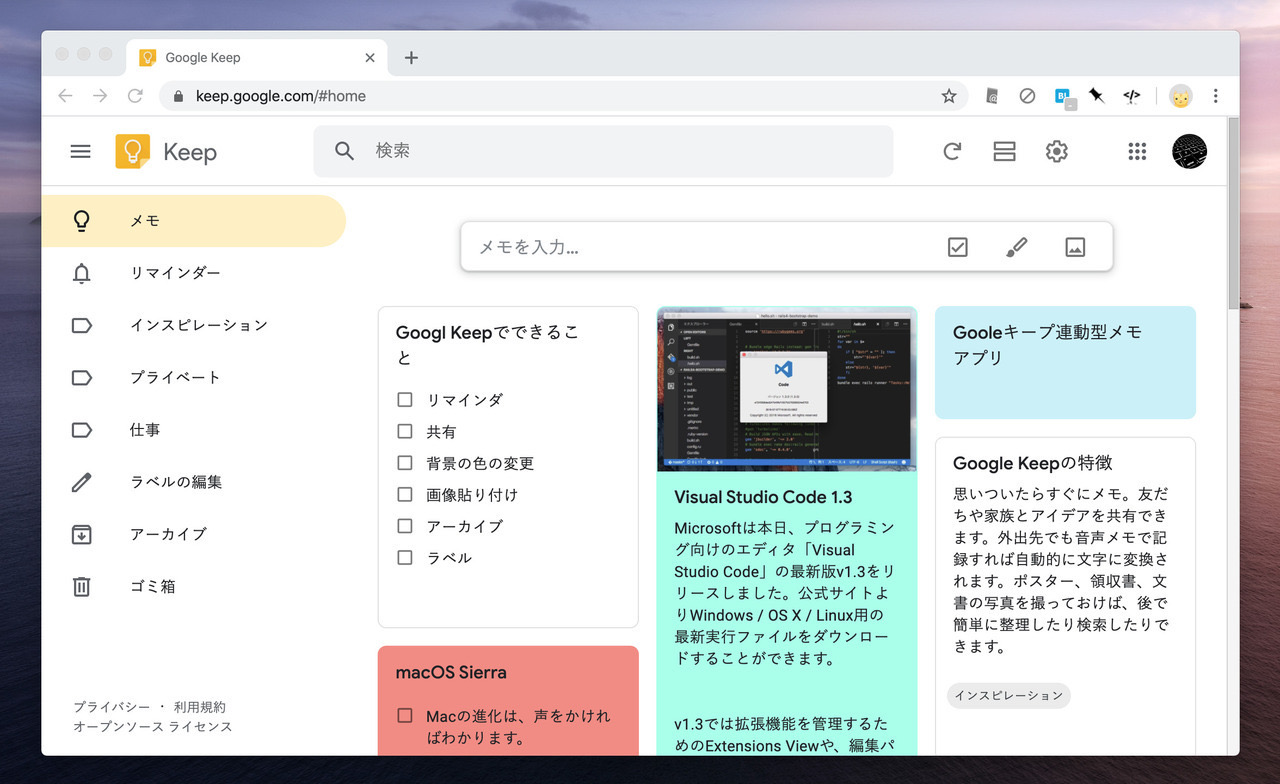Screen dimensions: 1280x784
Task: Open the Chrome three-dot menu
Action: (x=1216, y=96)
